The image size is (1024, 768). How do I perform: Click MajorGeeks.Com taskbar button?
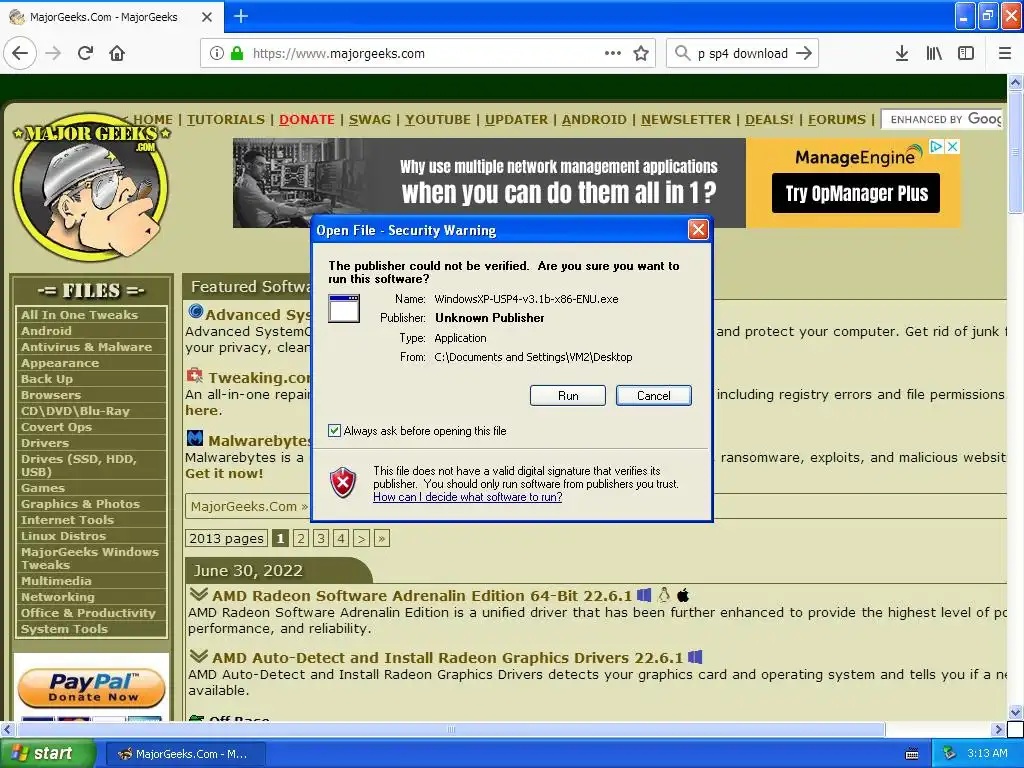[x=184, y=754]
